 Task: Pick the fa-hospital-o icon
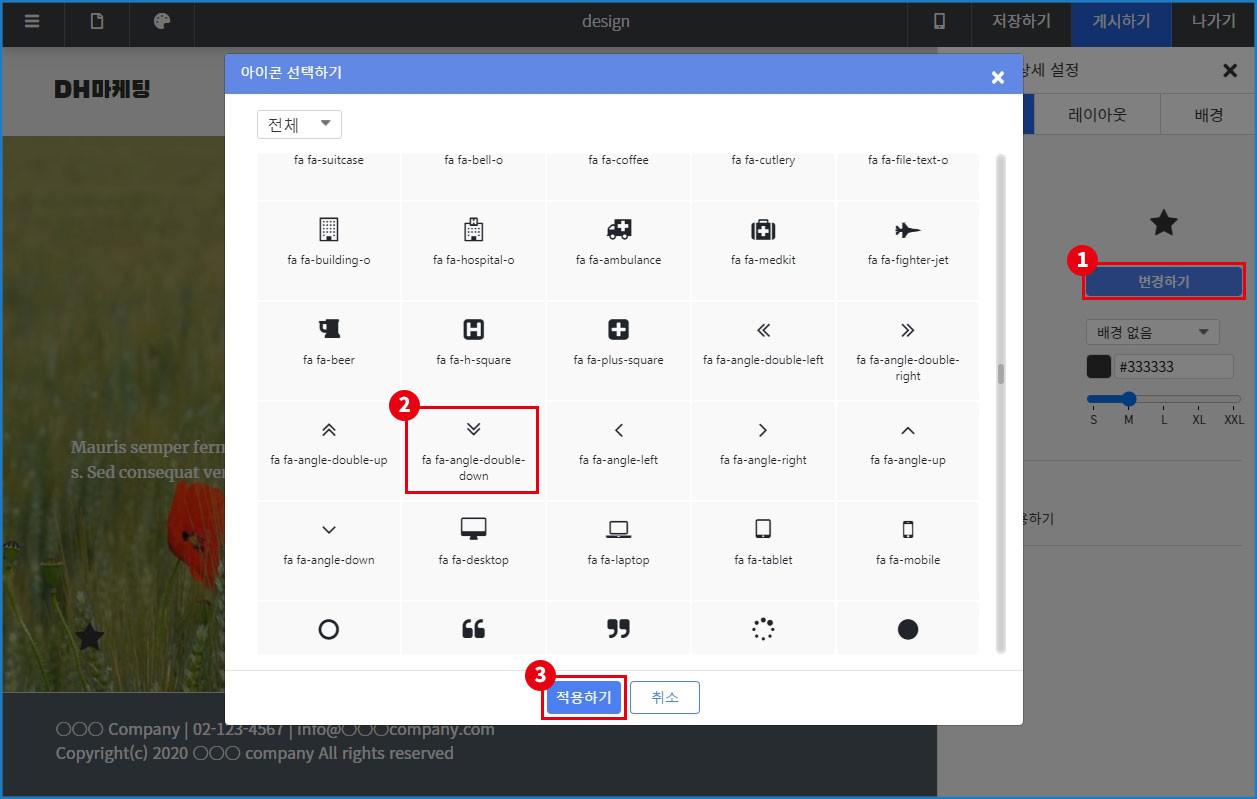473,241
